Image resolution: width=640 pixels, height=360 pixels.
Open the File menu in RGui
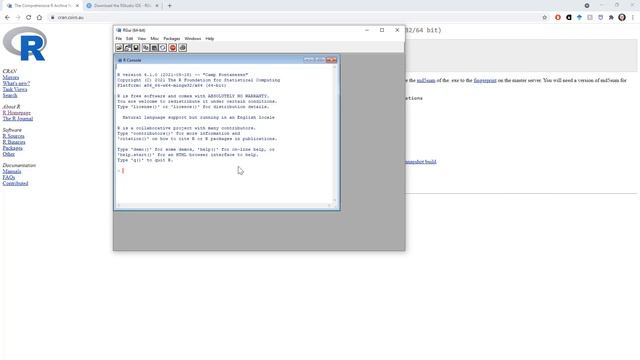click(119, 38)
